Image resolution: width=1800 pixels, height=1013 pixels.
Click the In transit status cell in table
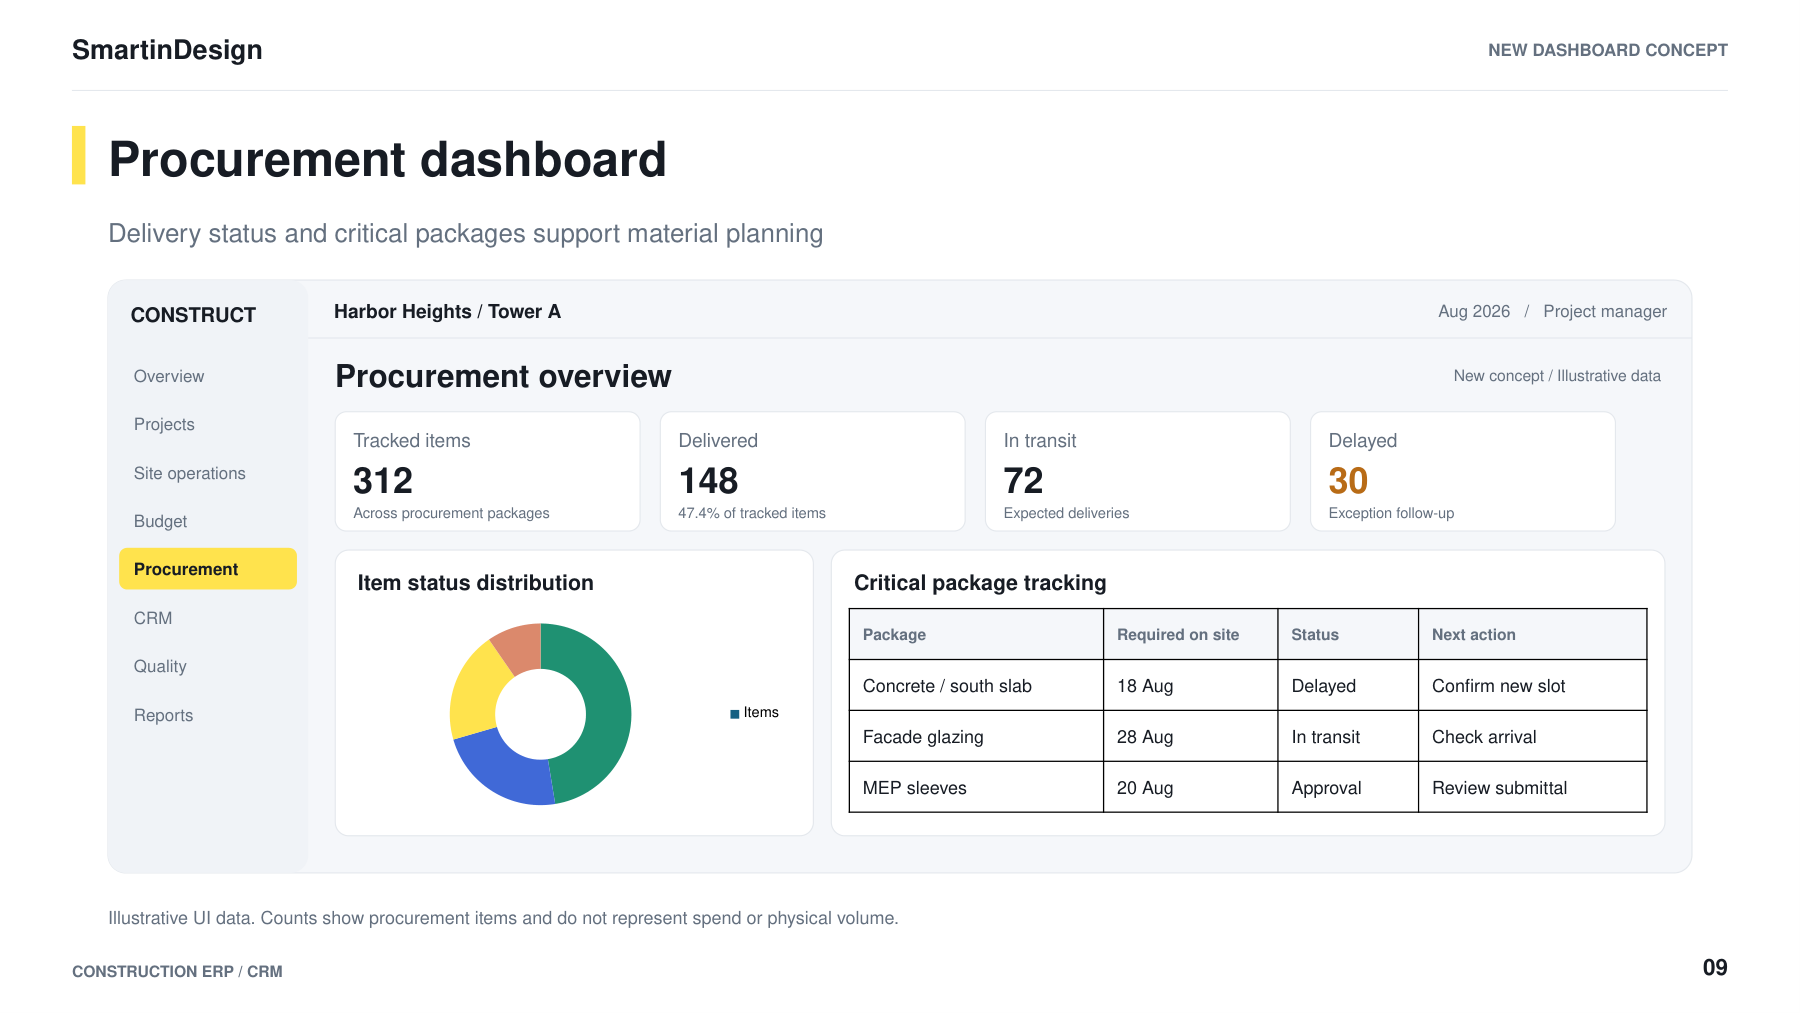click(1348, 737)
